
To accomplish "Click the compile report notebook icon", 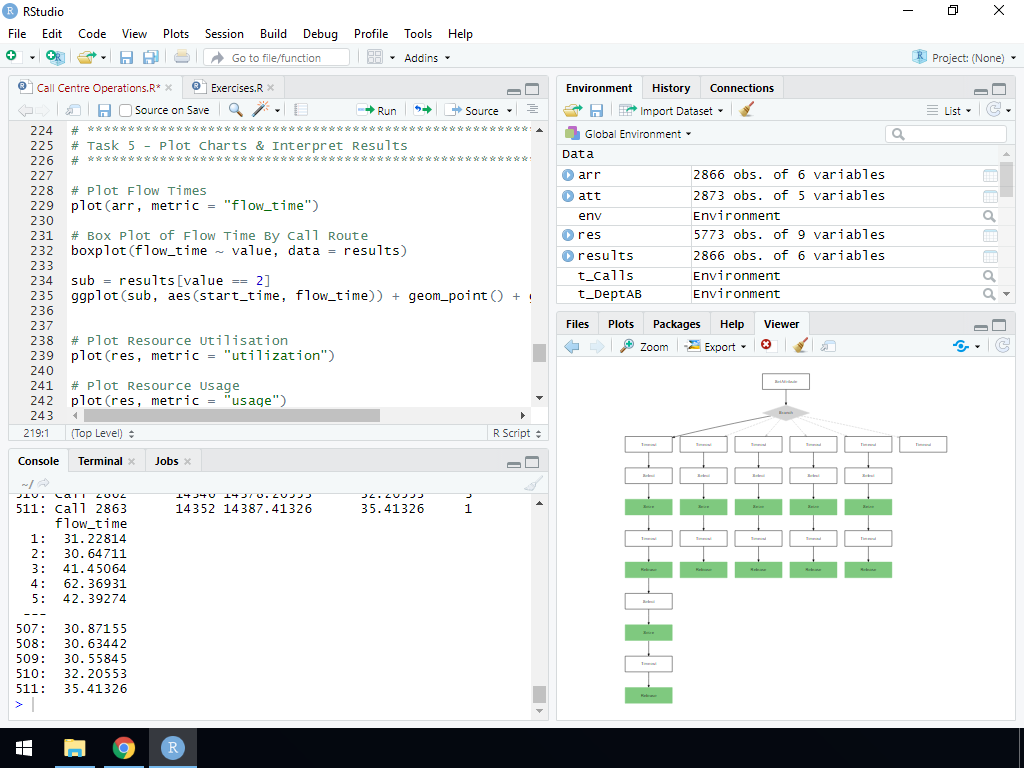I will coord(300,110).
